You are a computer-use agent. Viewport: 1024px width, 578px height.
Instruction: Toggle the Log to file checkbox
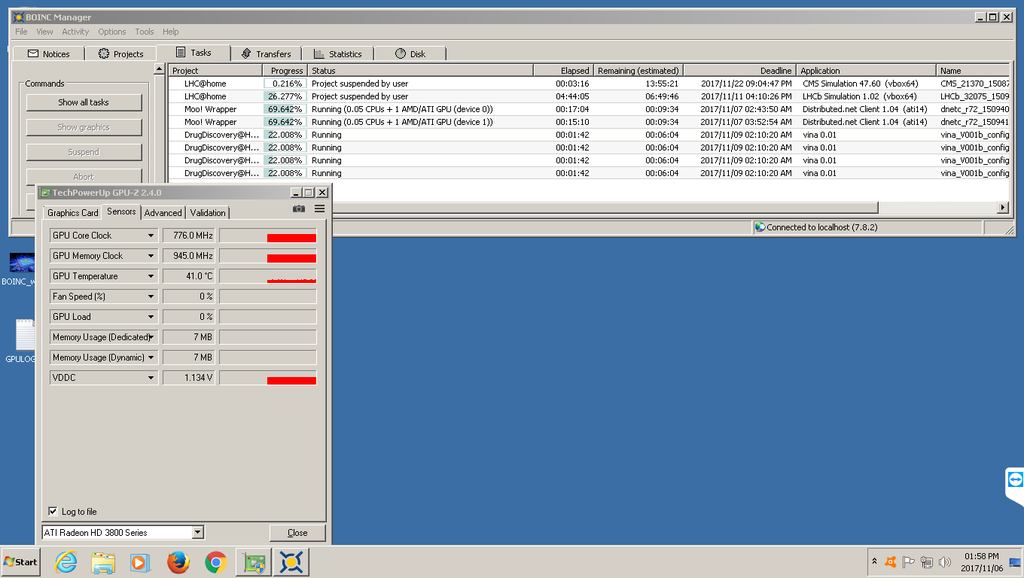tap(53, 511)
